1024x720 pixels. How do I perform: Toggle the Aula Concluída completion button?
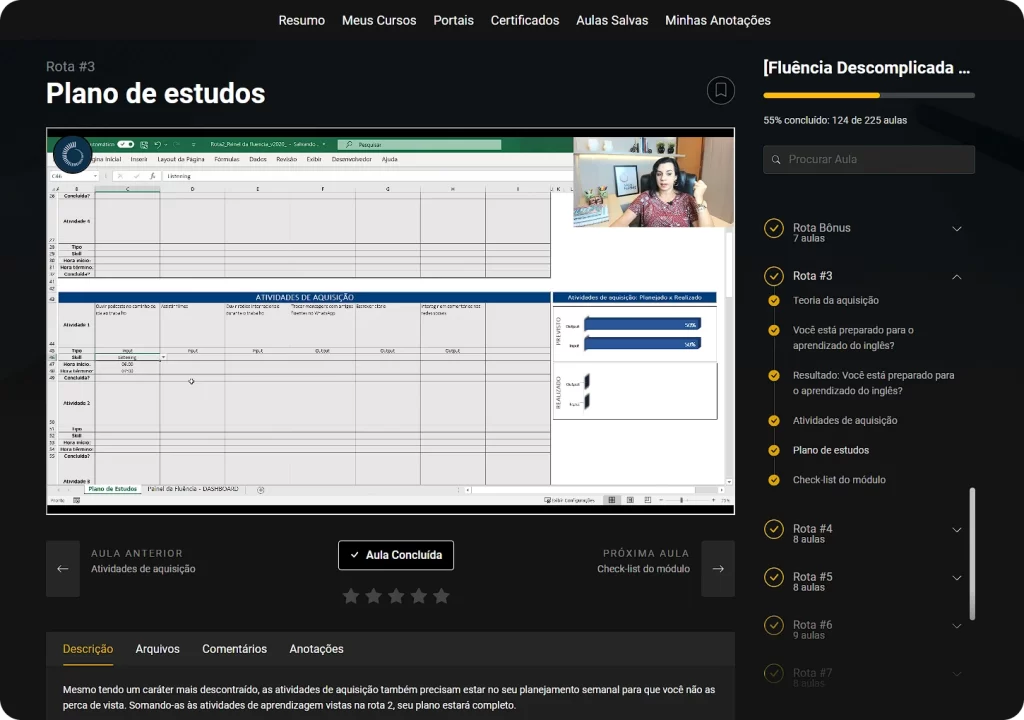(x=396, y=555)
